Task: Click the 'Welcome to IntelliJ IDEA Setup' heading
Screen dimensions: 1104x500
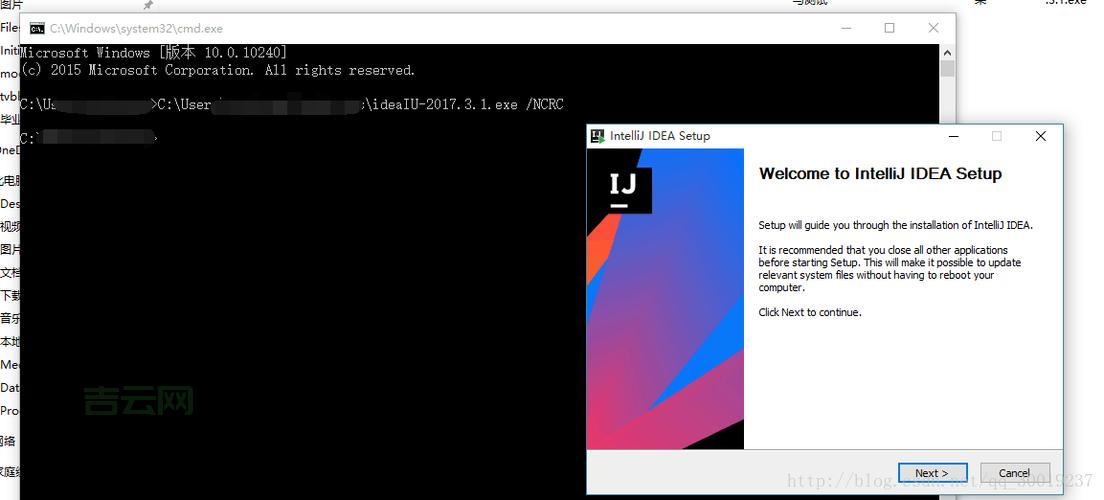Action: [x=880, y=174]
